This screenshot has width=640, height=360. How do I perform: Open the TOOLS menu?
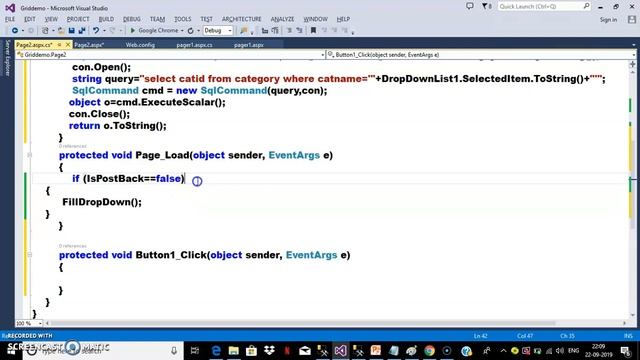[182, 19]
